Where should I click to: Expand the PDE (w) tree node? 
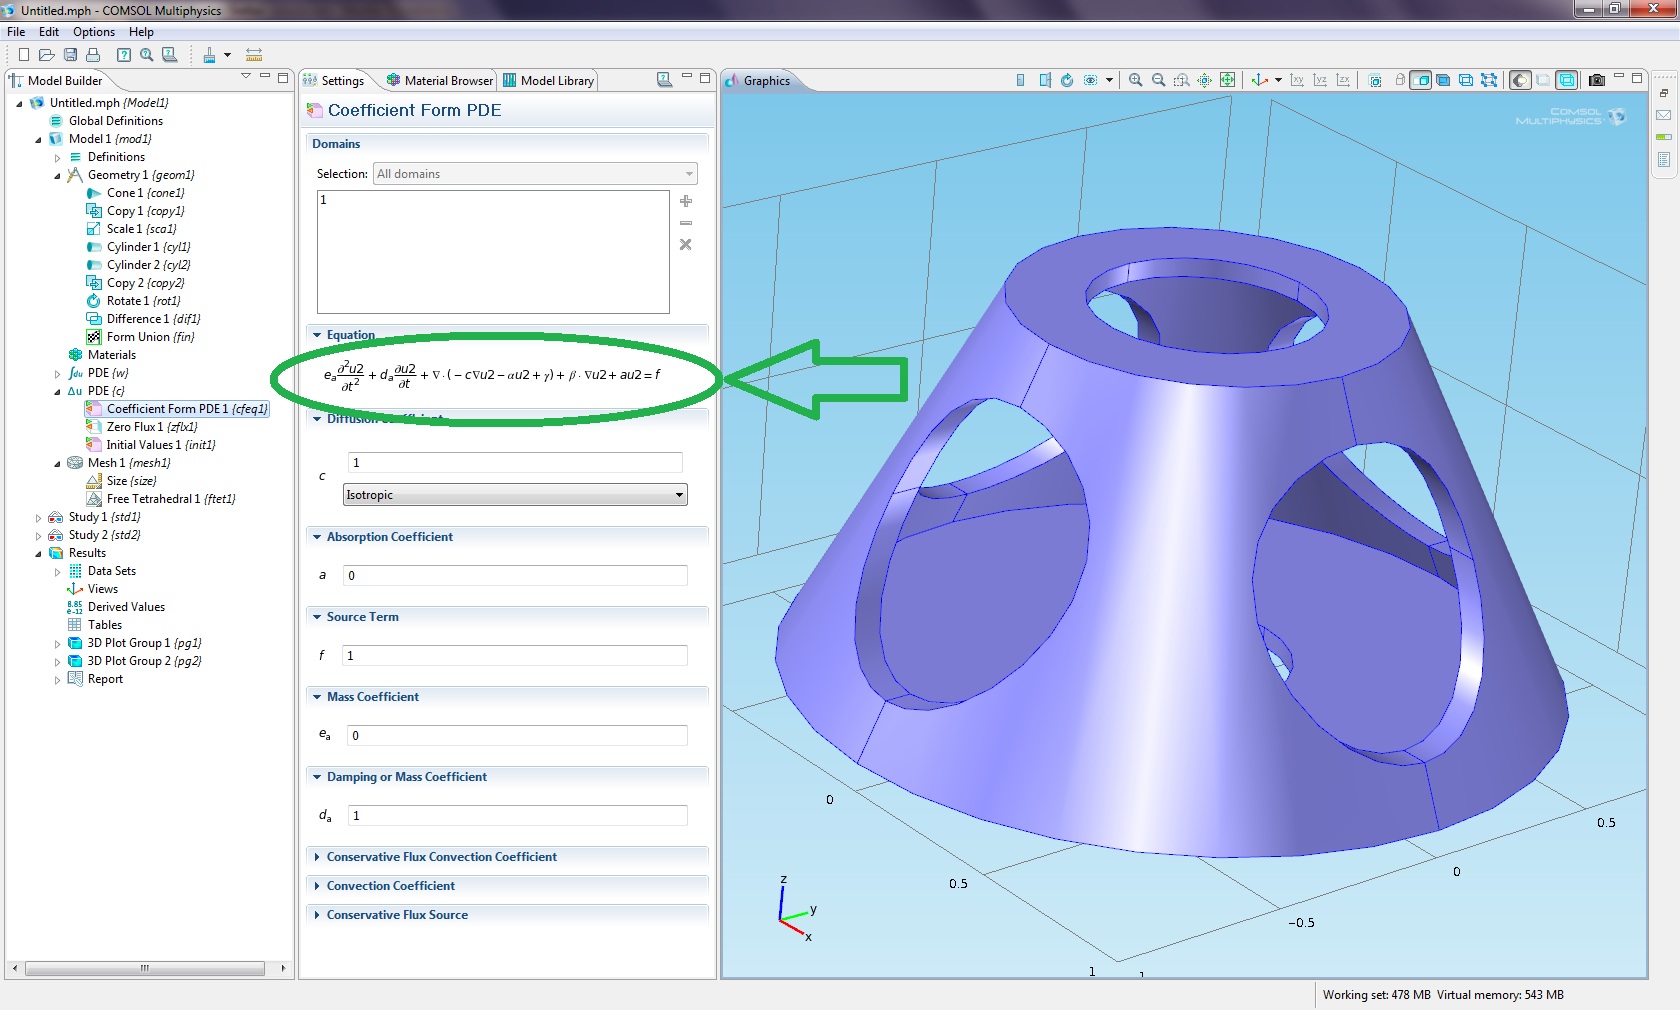tap(57, 373)
